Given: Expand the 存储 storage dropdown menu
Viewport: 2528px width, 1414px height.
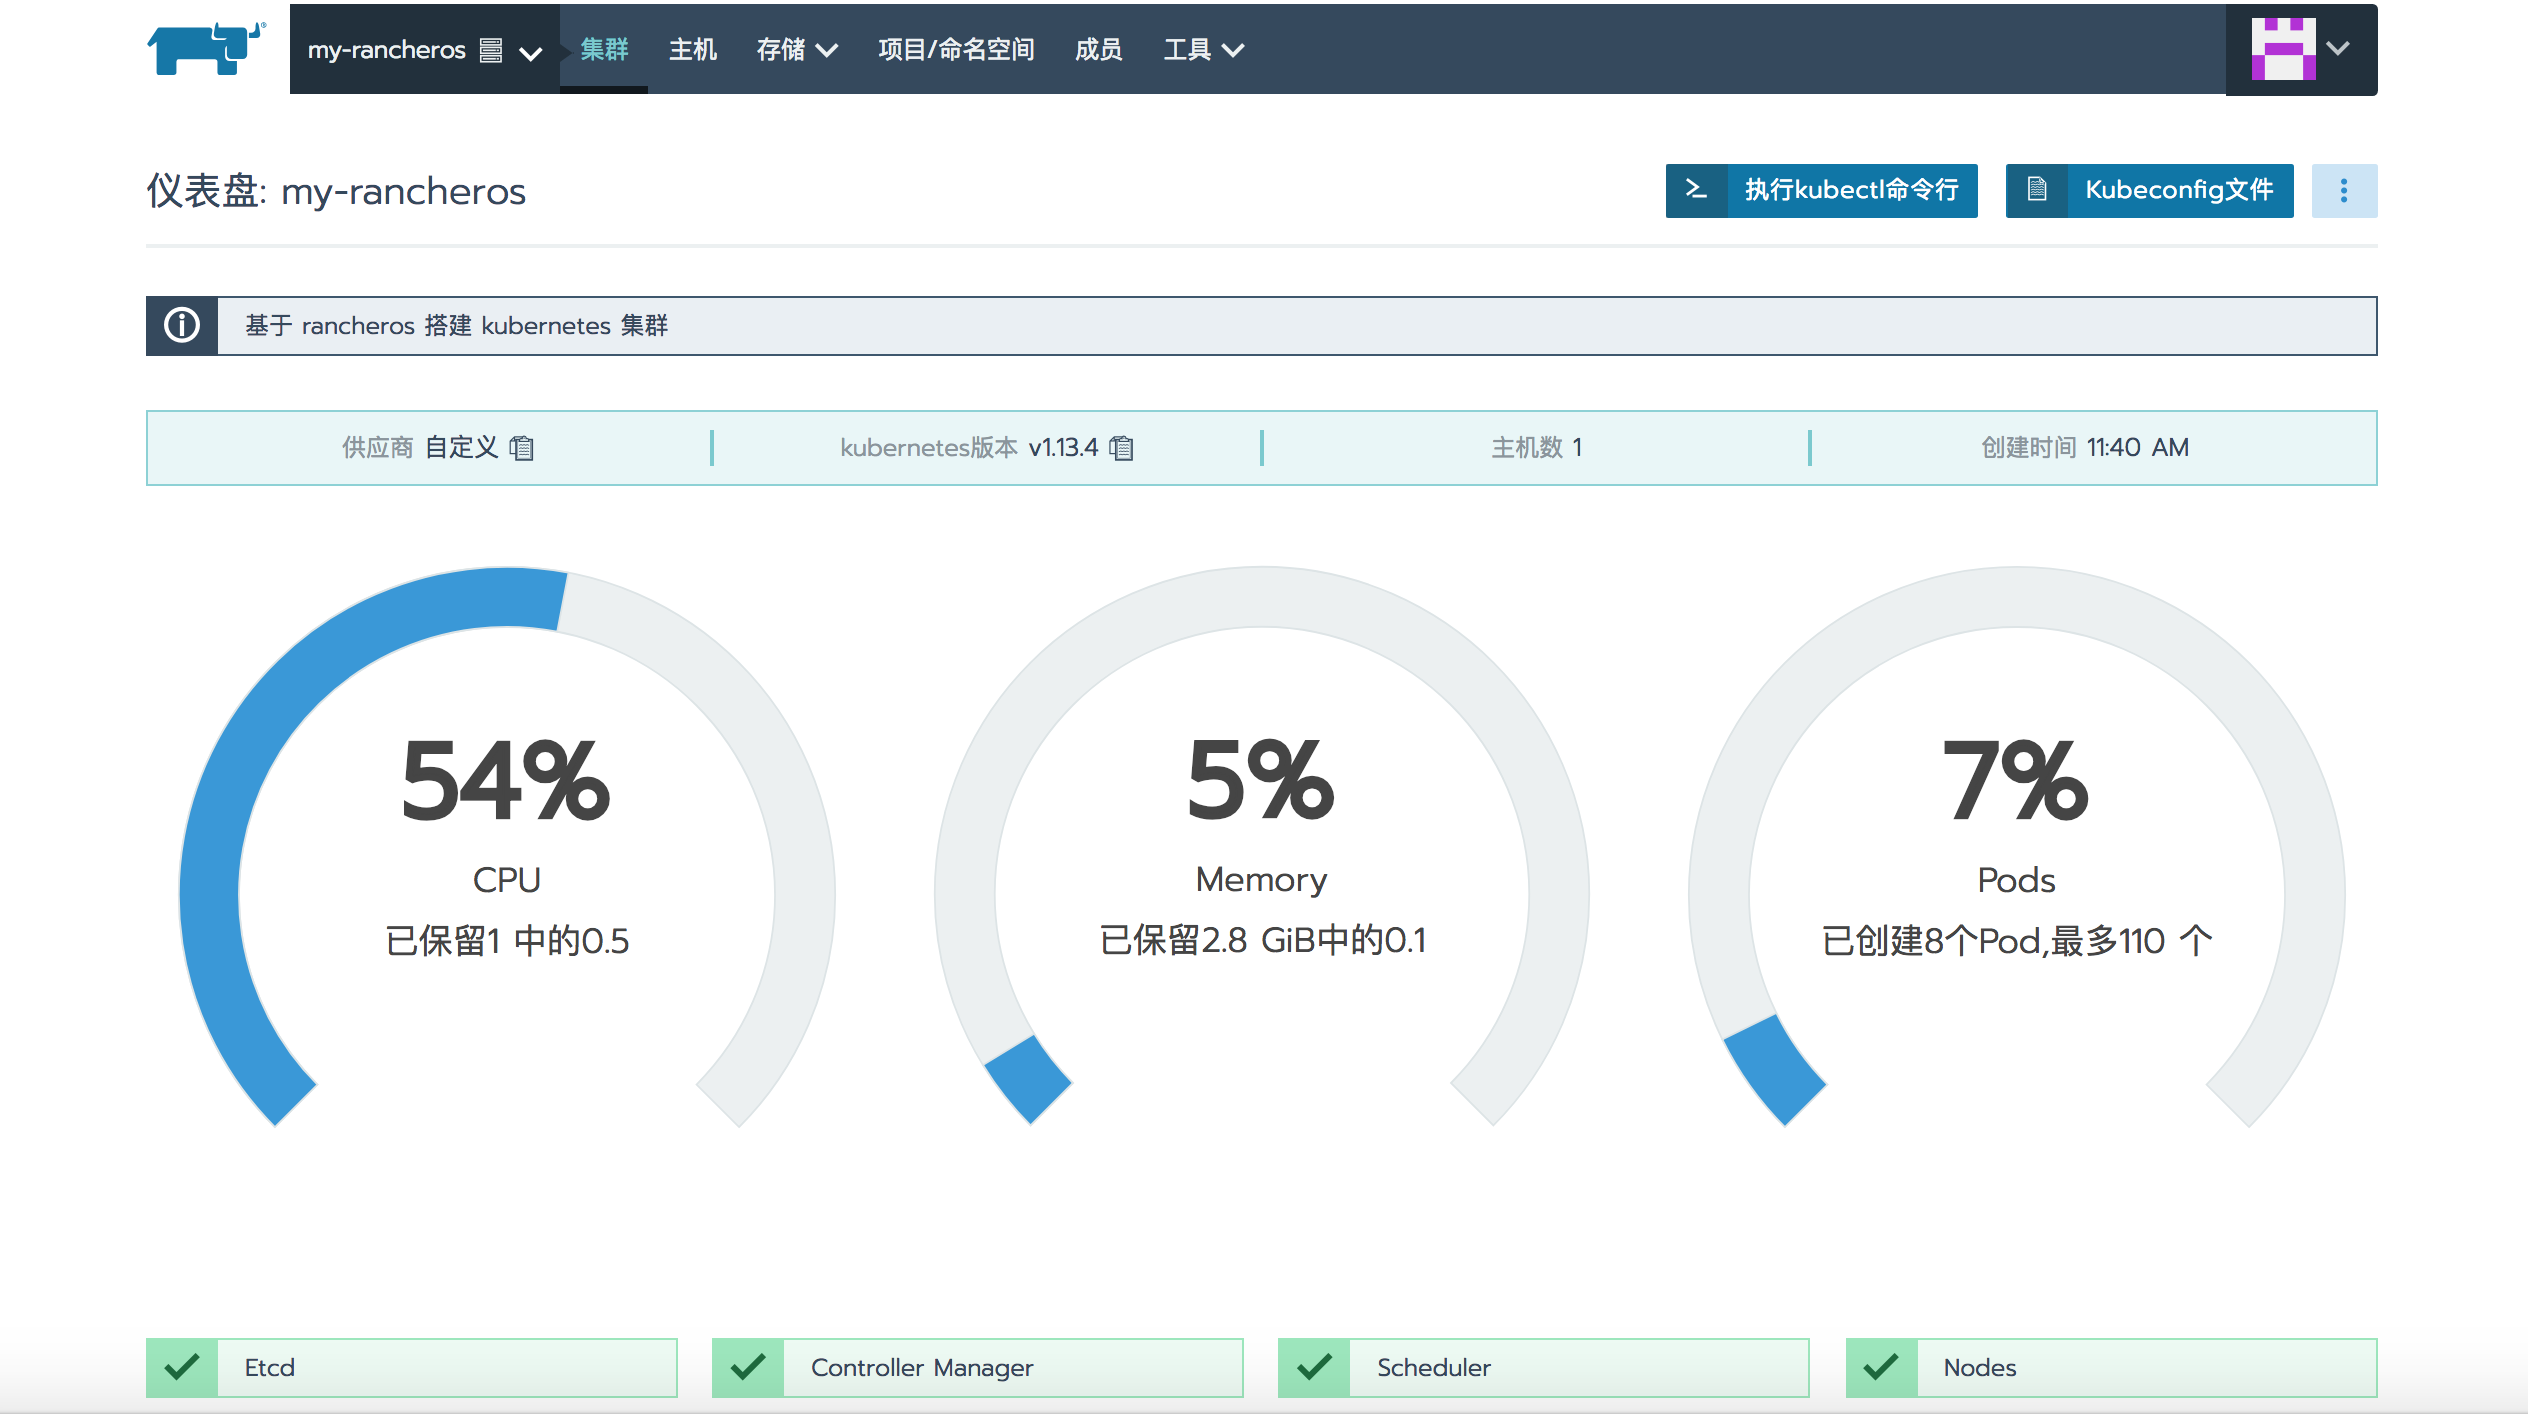Looking at the screenshot, I should coord(796,50).
